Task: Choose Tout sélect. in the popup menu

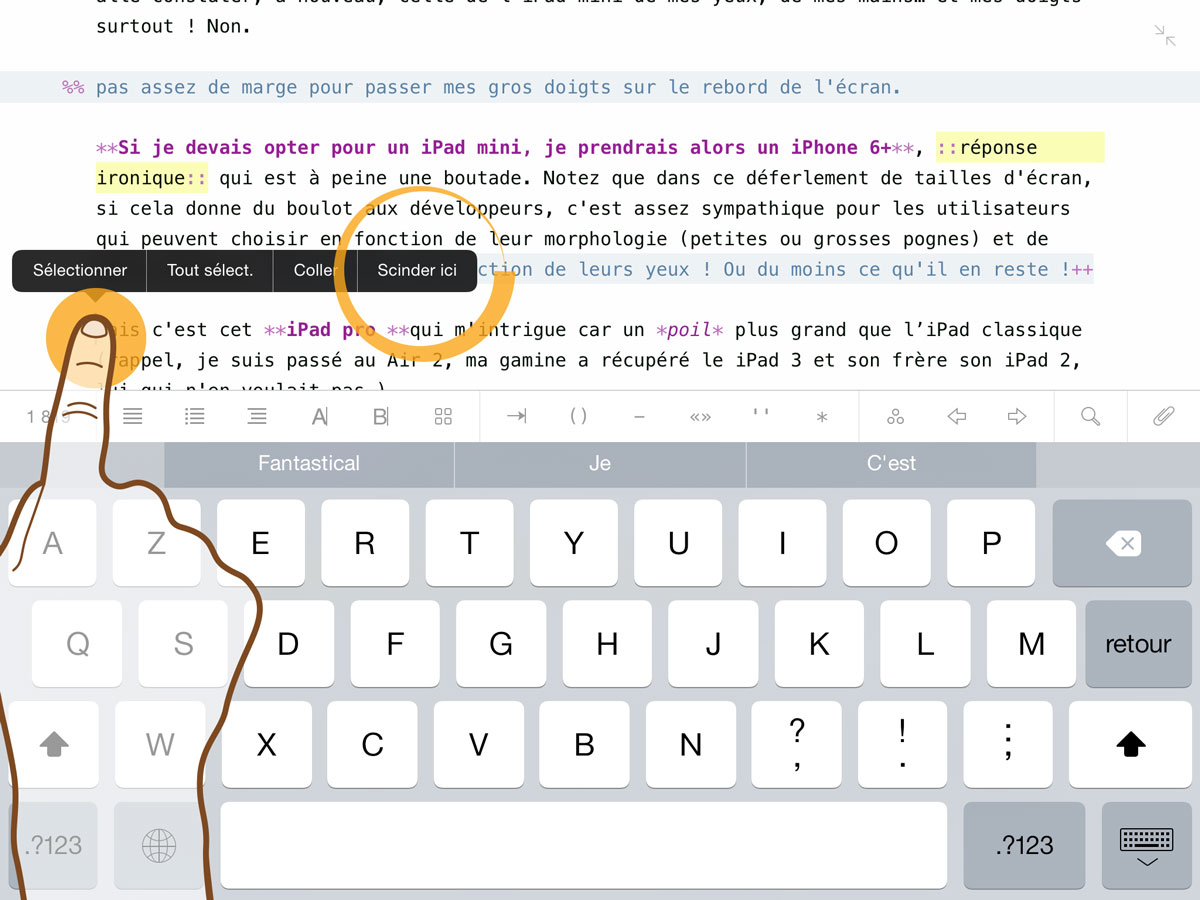Action: click(x=210, y=270)
